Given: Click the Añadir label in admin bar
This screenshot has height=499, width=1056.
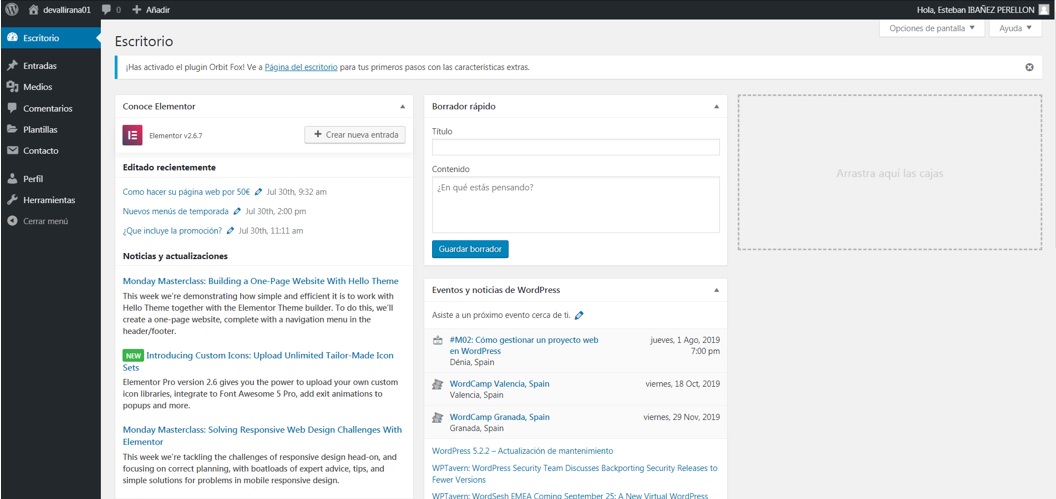Looking at the screenshot, I should pos(158,9).
